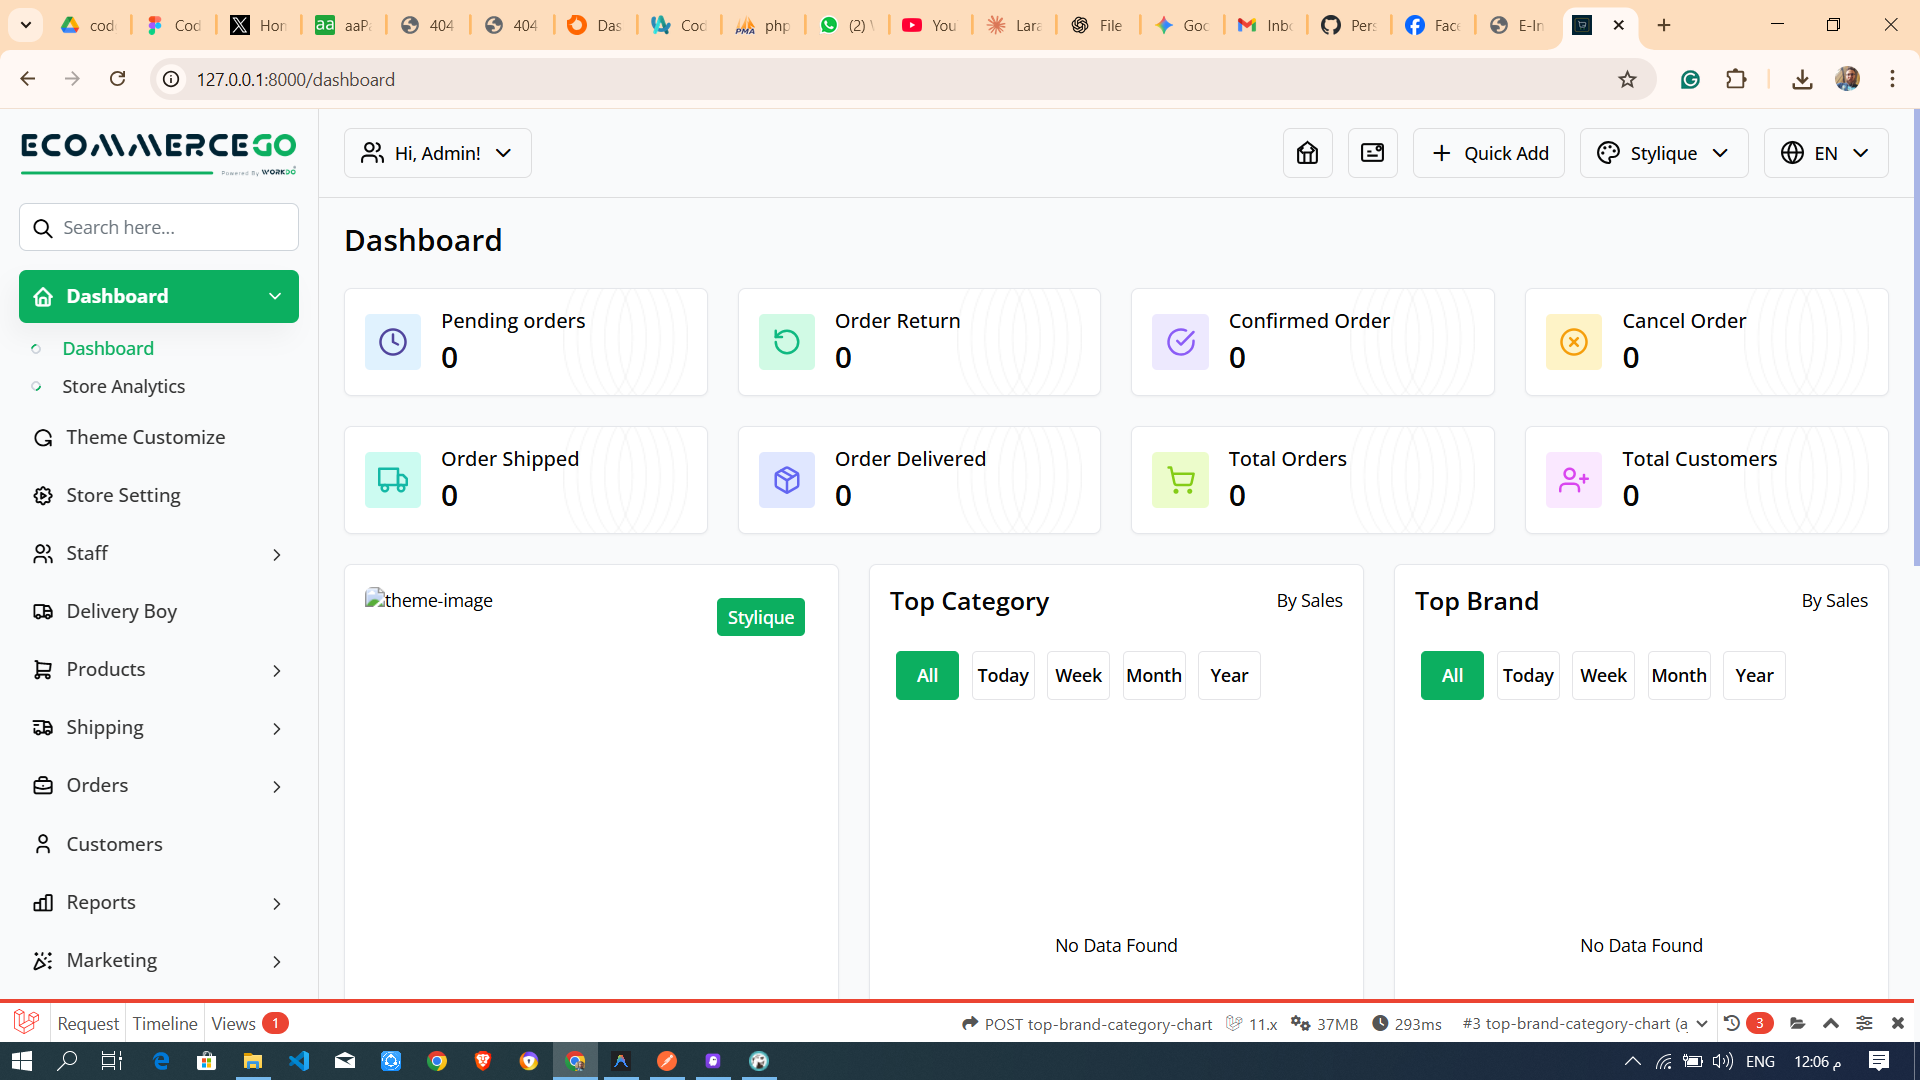Click the Laravel Debugbar icon
Image resolution: width=1920 pixels, height=1080 pixels.
click(x=26, y=1022)
